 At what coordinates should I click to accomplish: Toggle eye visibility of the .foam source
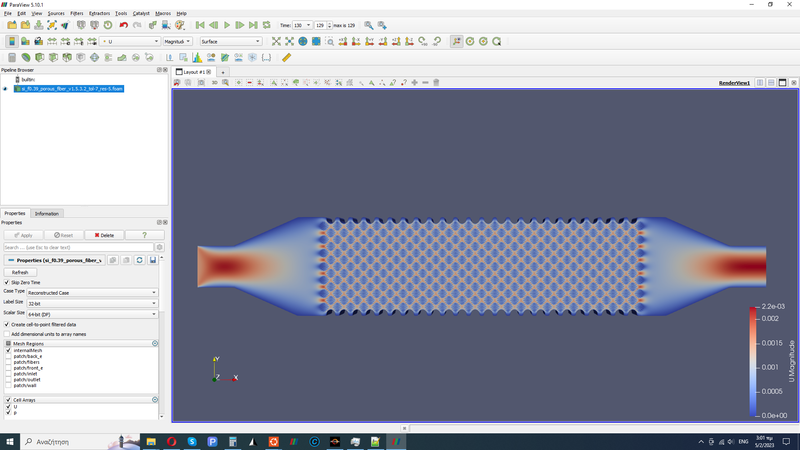pyautogui.click(x=5, y=88)
